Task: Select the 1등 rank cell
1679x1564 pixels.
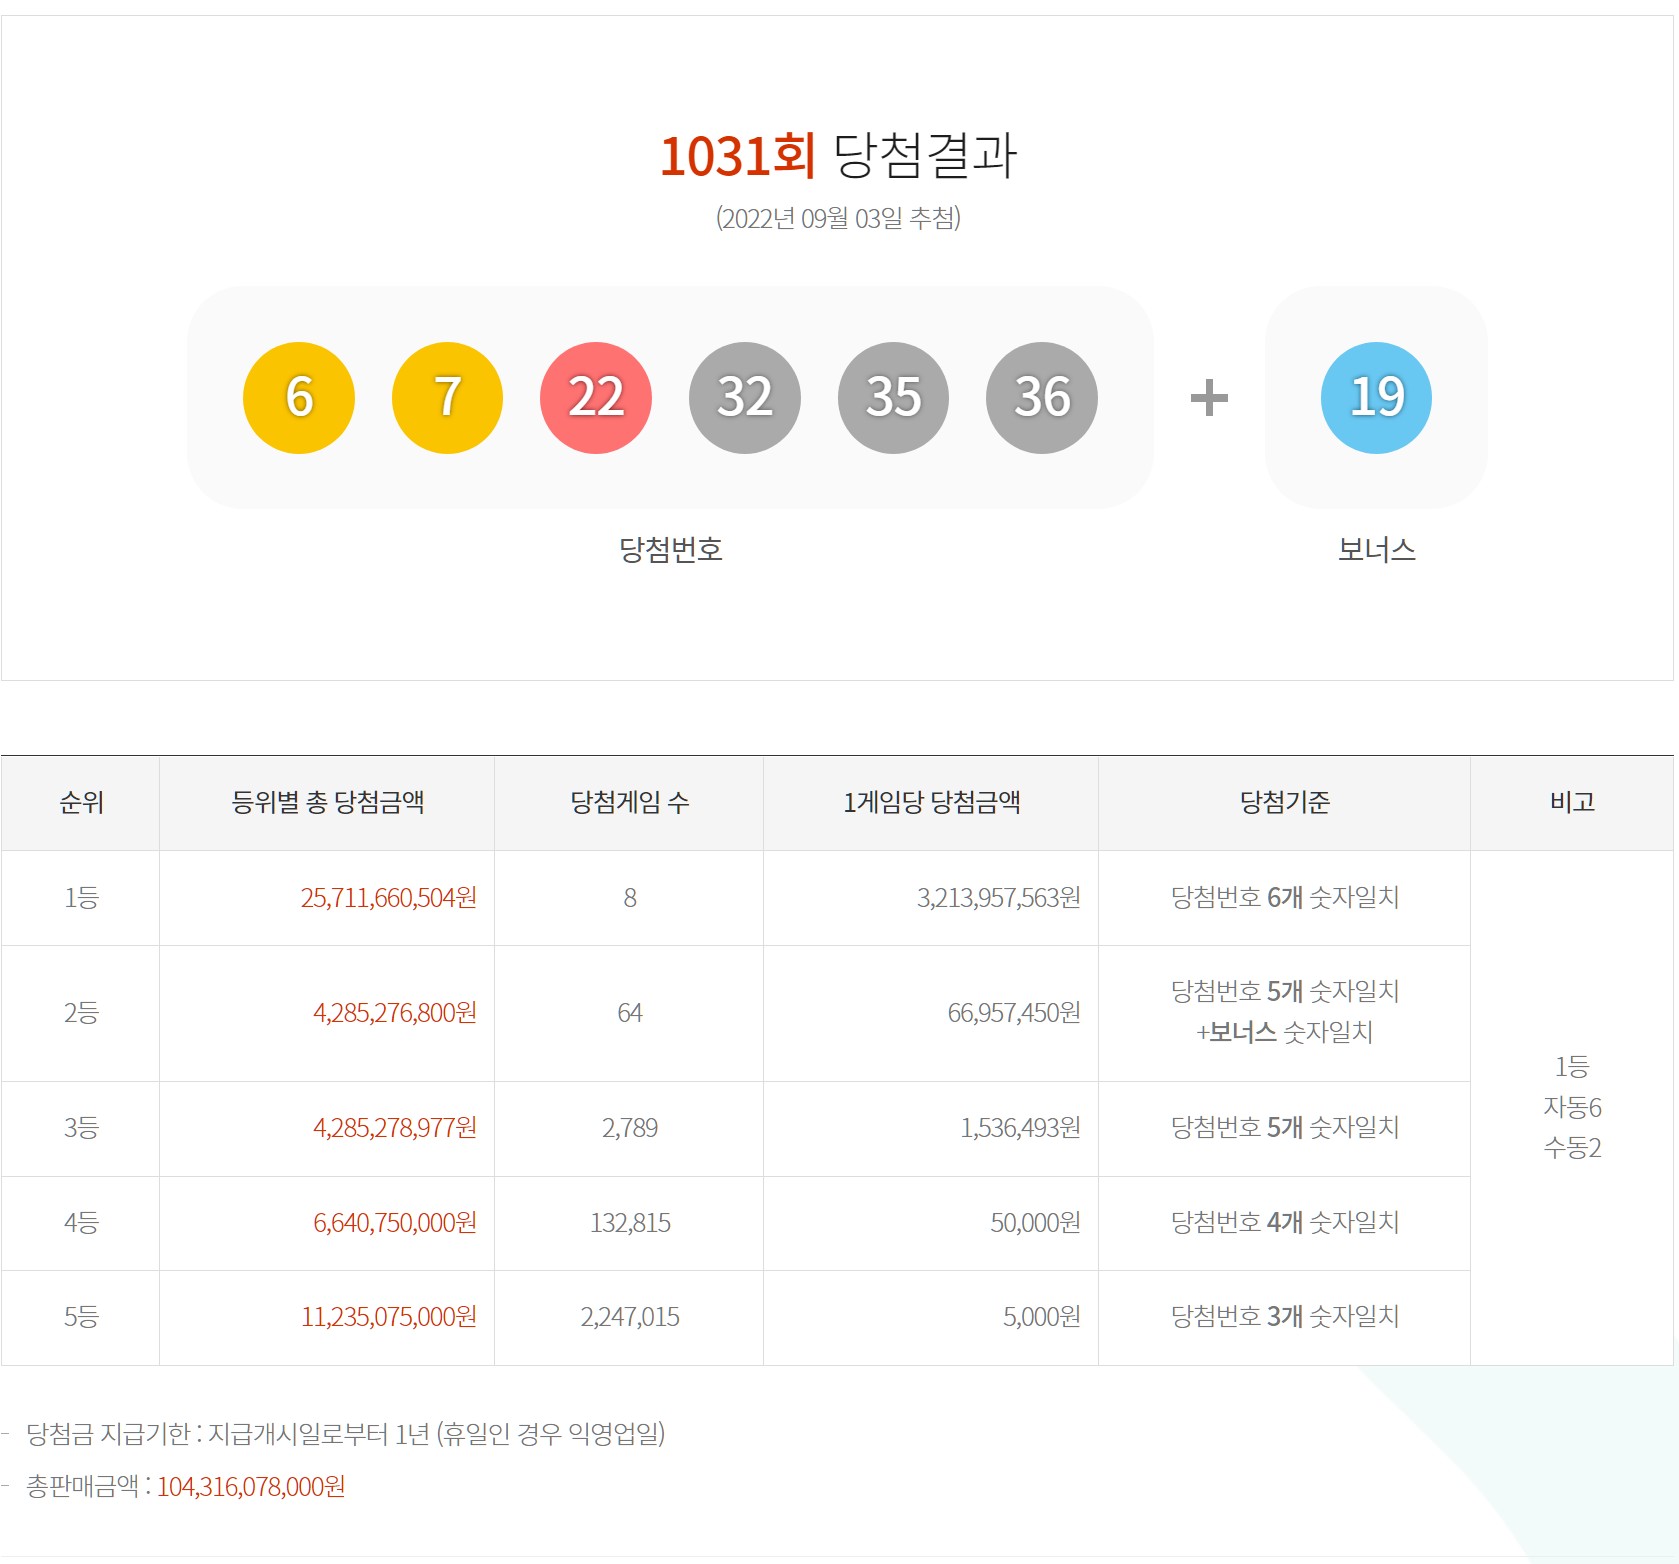Action: (x=81, y=898)
